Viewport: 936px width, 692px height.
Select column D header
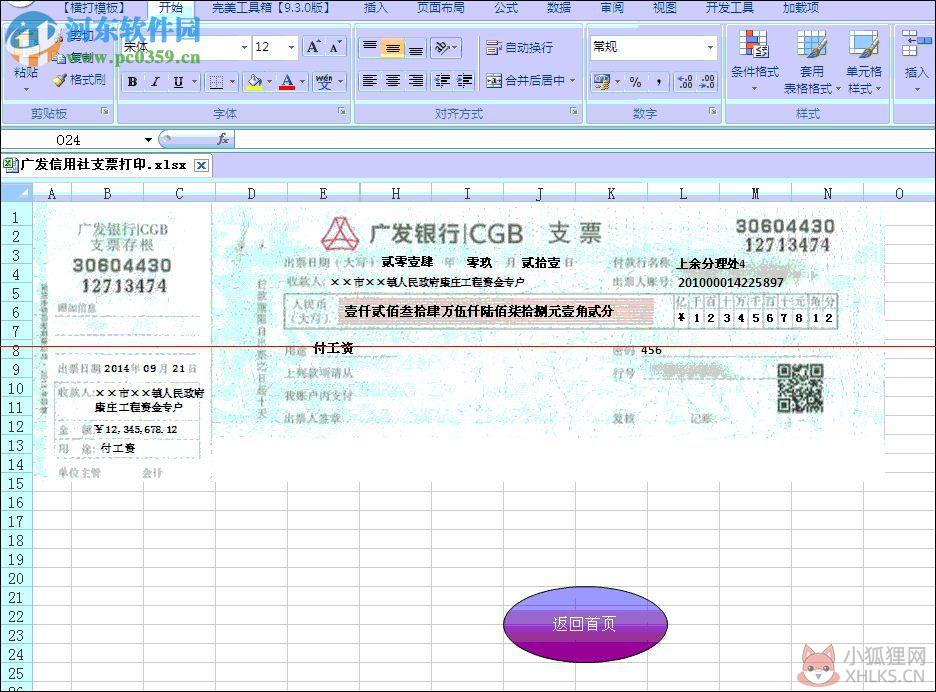251,193
